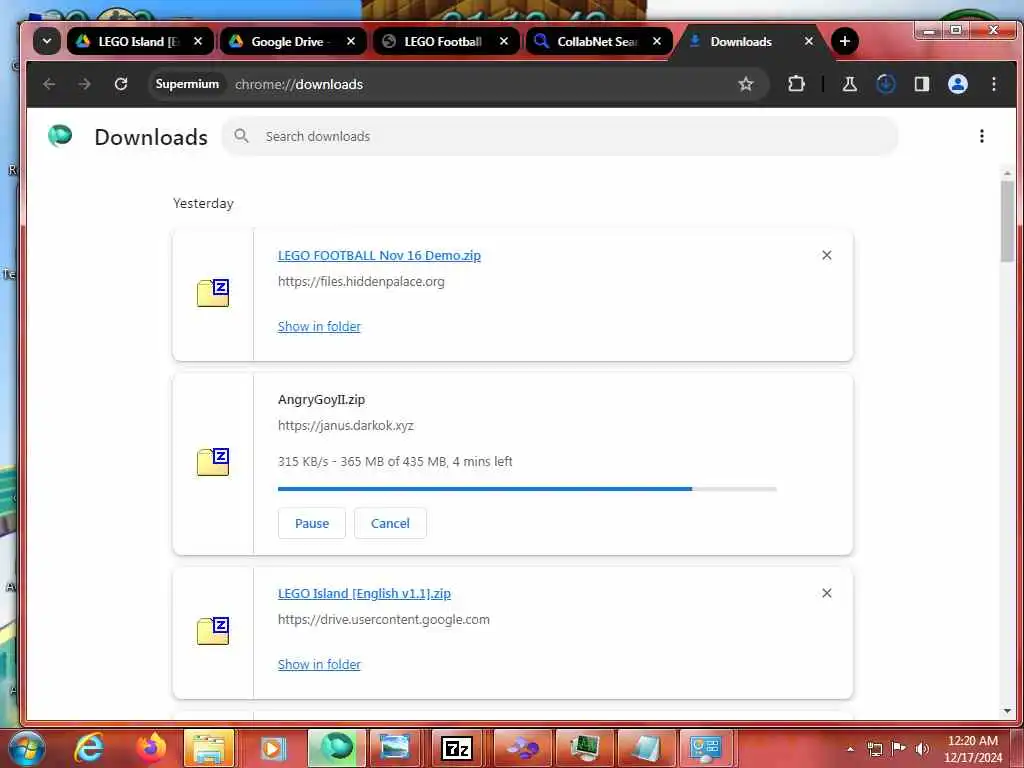Switch to the LEGO Football tab
Viewport: 1024px width, 768px height.
(447, 41)
